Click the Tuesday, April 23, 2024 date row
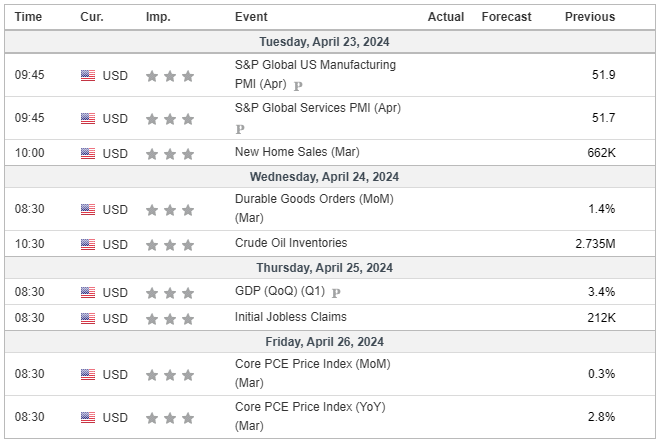Image resolution: width=661 pixels, height=442 pixels. coord(330,42)
